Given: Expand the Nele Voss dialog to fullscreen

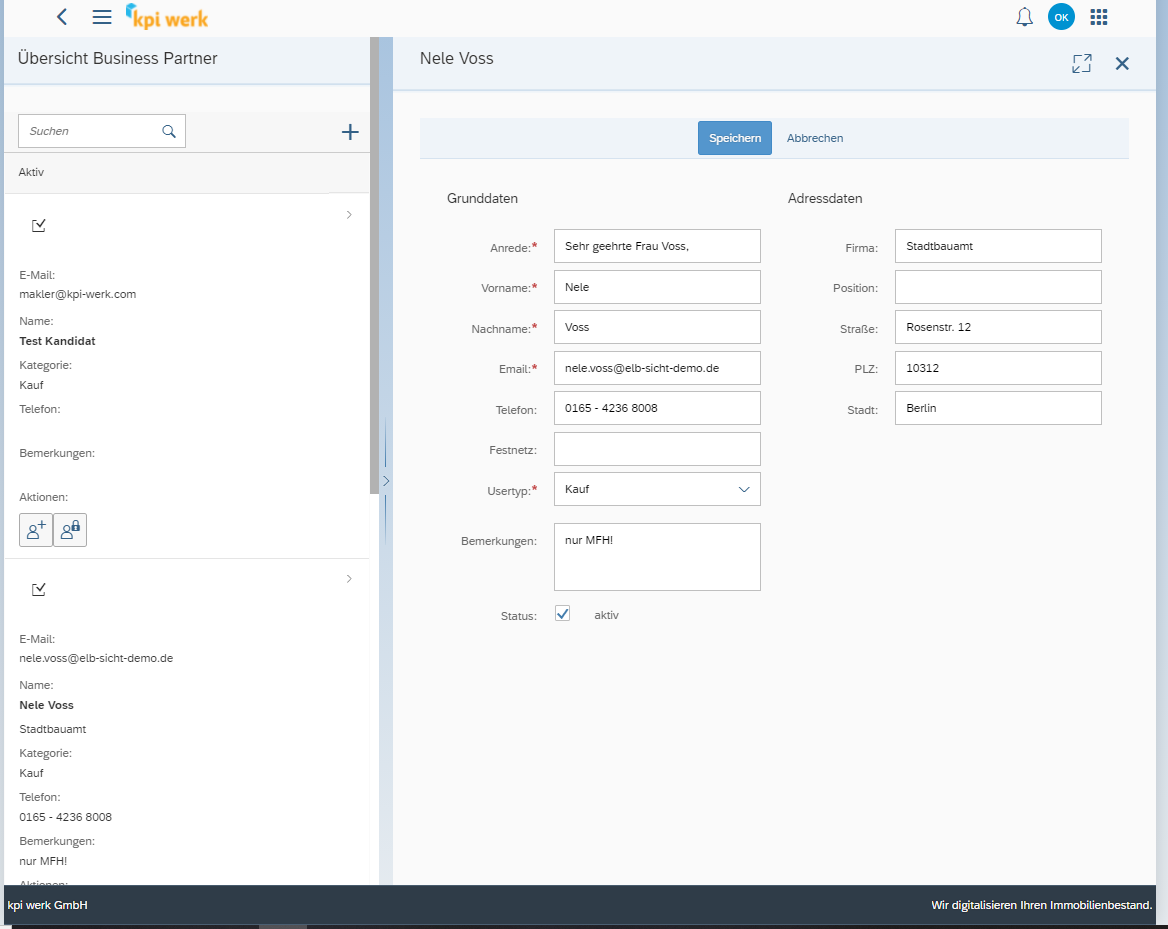Looking at the screenshot, I should [x=1081, y=63].
